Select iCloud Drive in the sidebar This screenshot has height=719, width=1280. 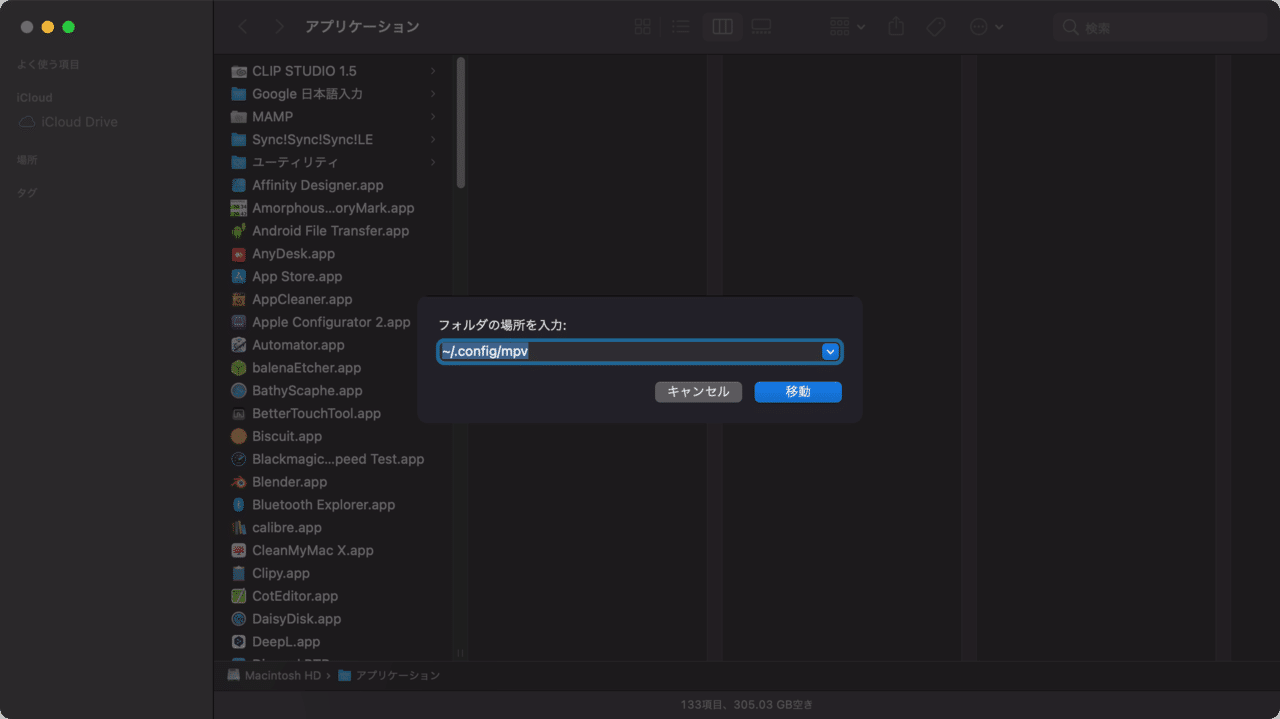pyautogui.click(x=77, y=121)
